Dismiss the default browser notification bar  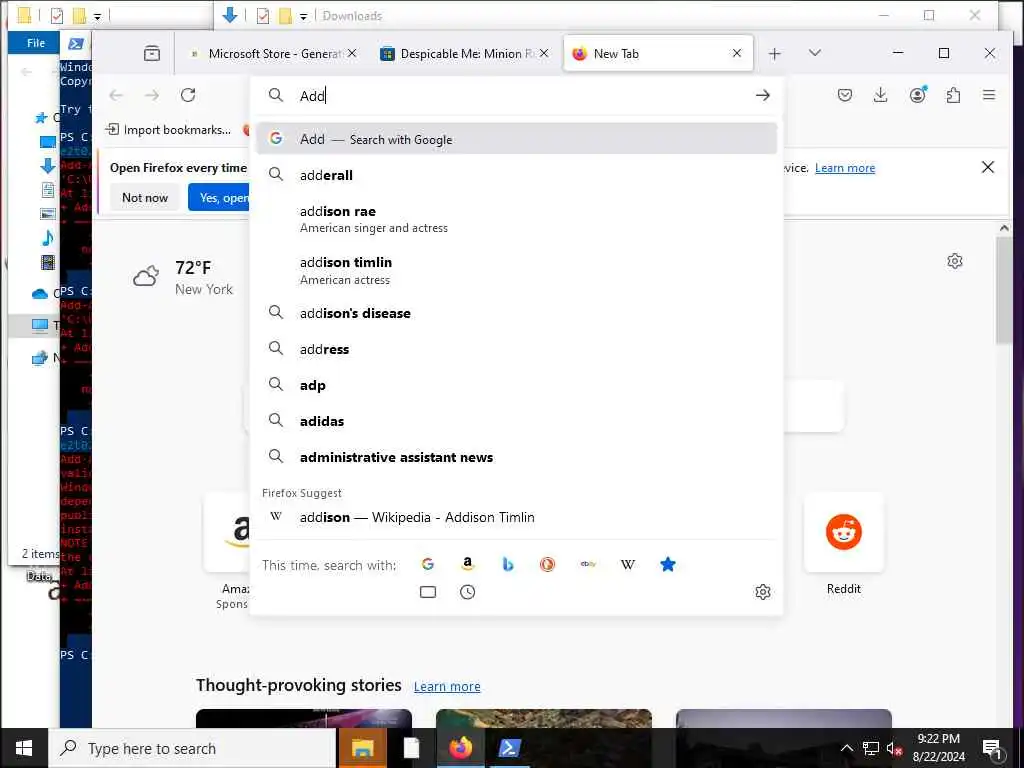tap(987, 168)
